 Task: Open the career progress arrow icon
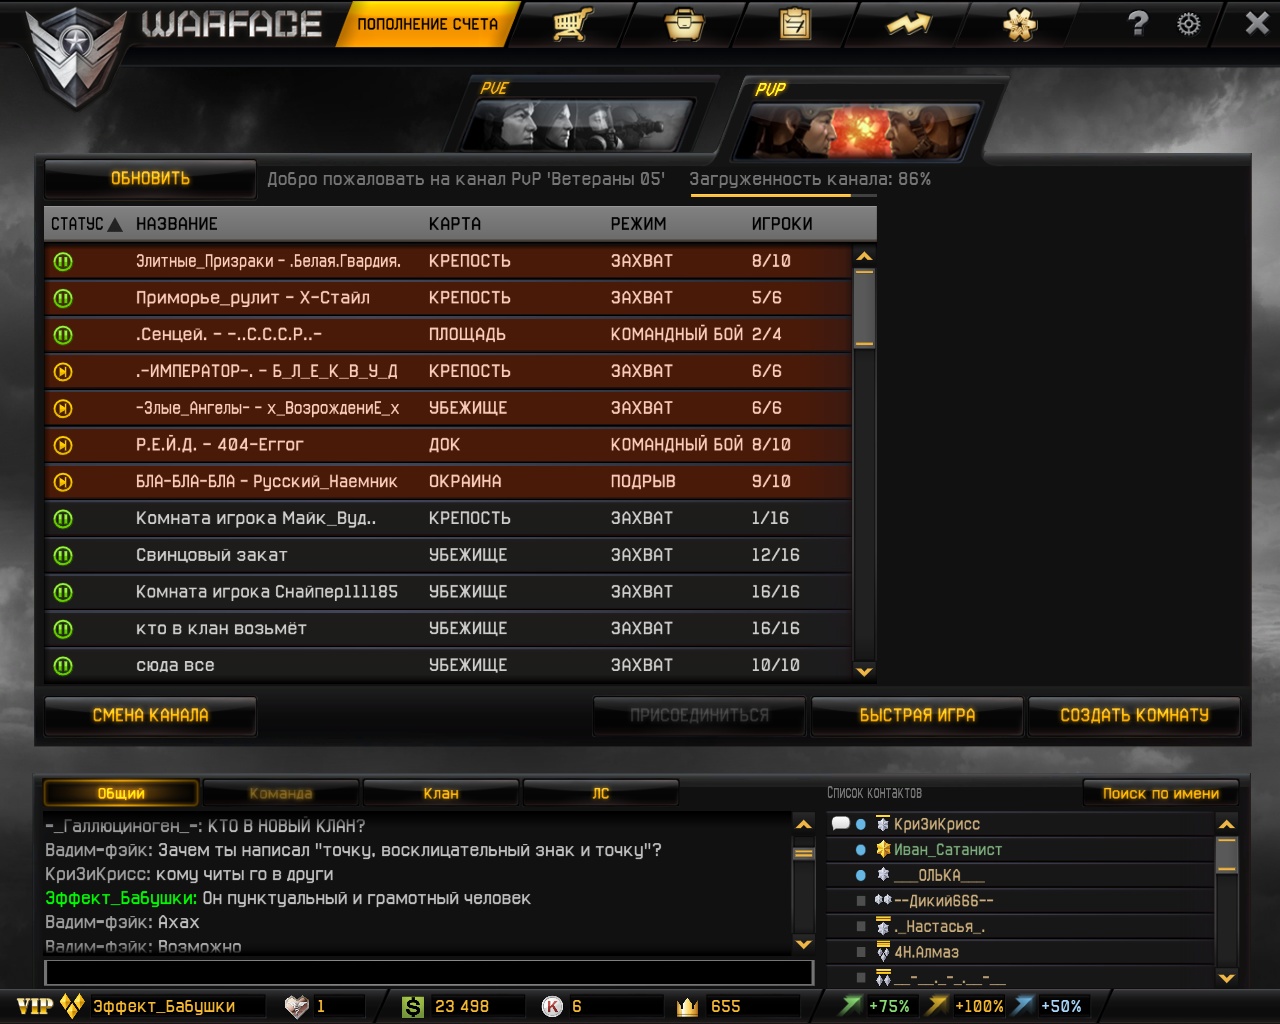pos(909,24)
